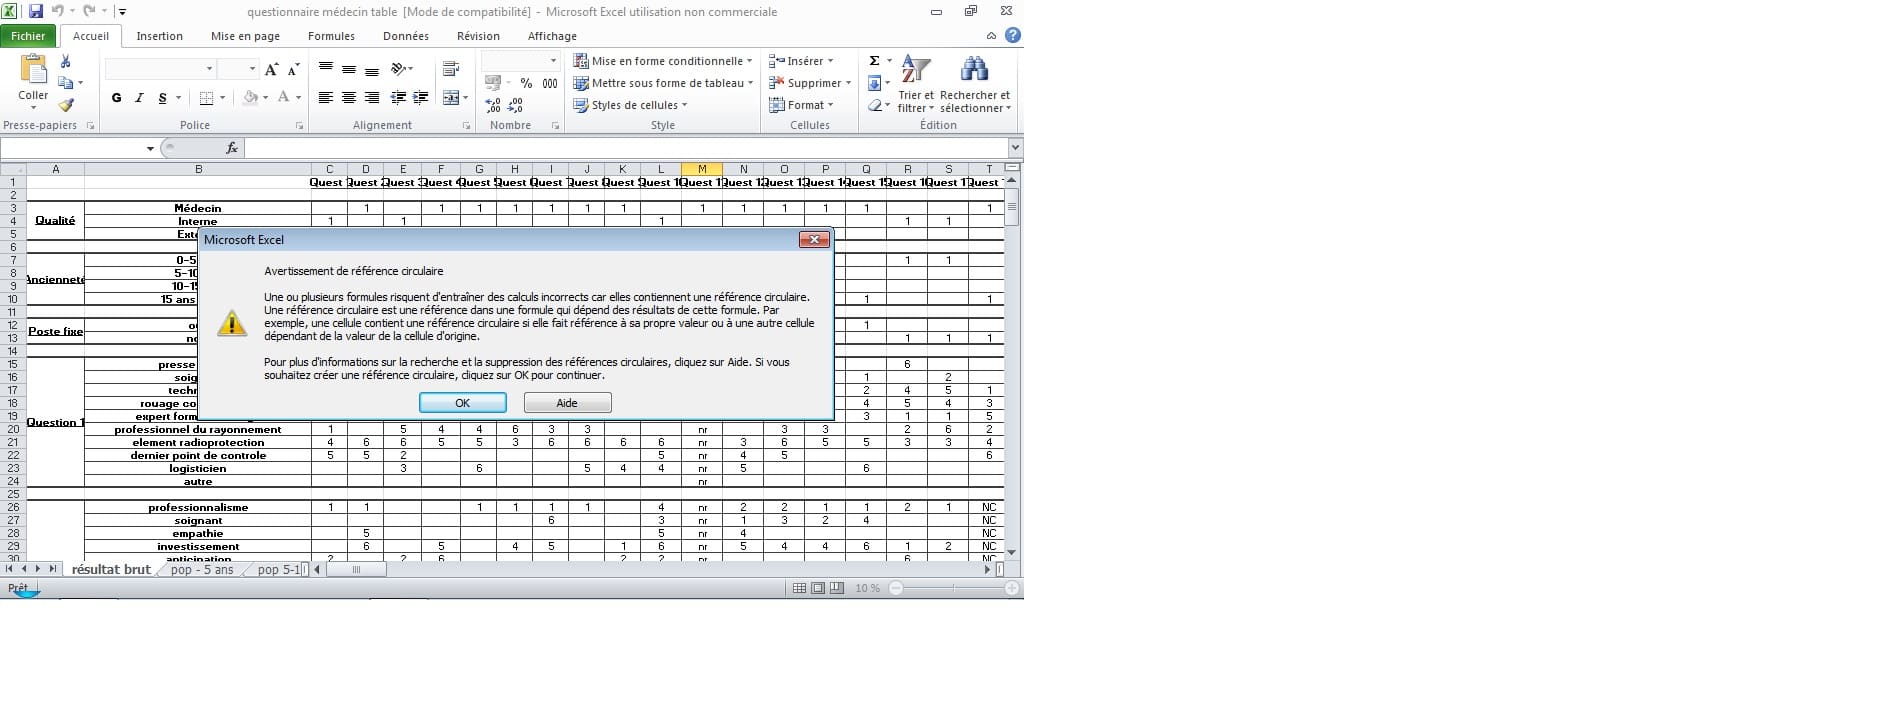Switch to page layout view in status bar
This screenshot has height=712, width=1880.
(818, 588)
